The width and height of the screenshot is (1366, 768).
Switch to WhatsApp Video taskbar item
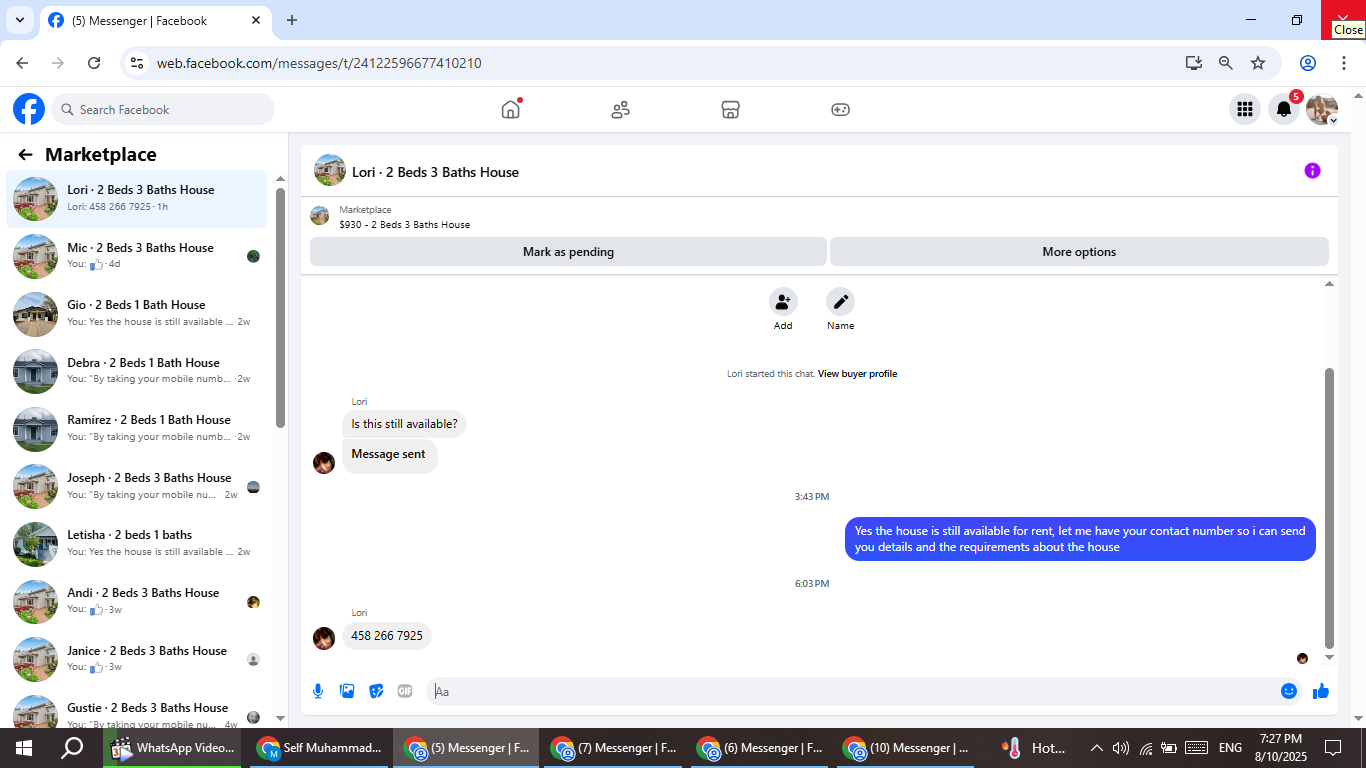173,748
